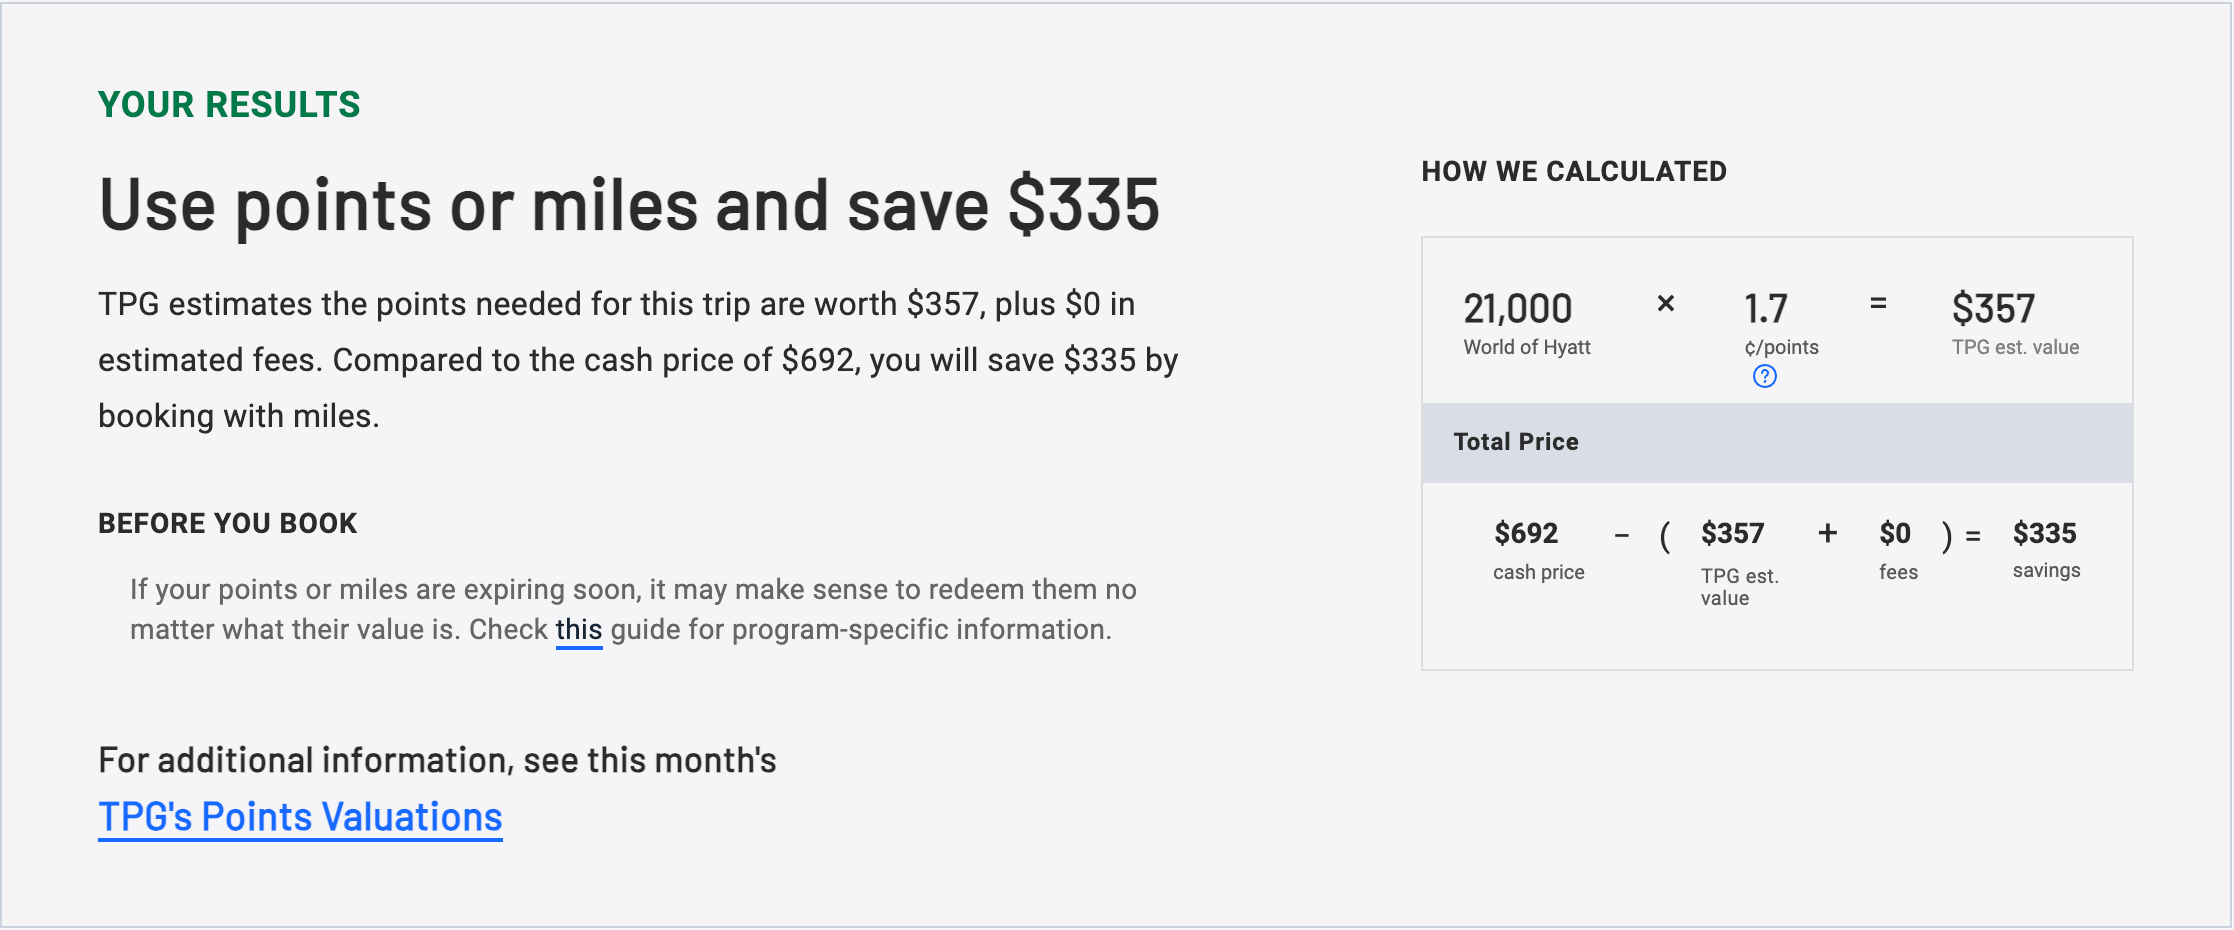Click the multiplication sign in the calculation
This screenshot has height=930, width=2234.
coord(1666,303)
